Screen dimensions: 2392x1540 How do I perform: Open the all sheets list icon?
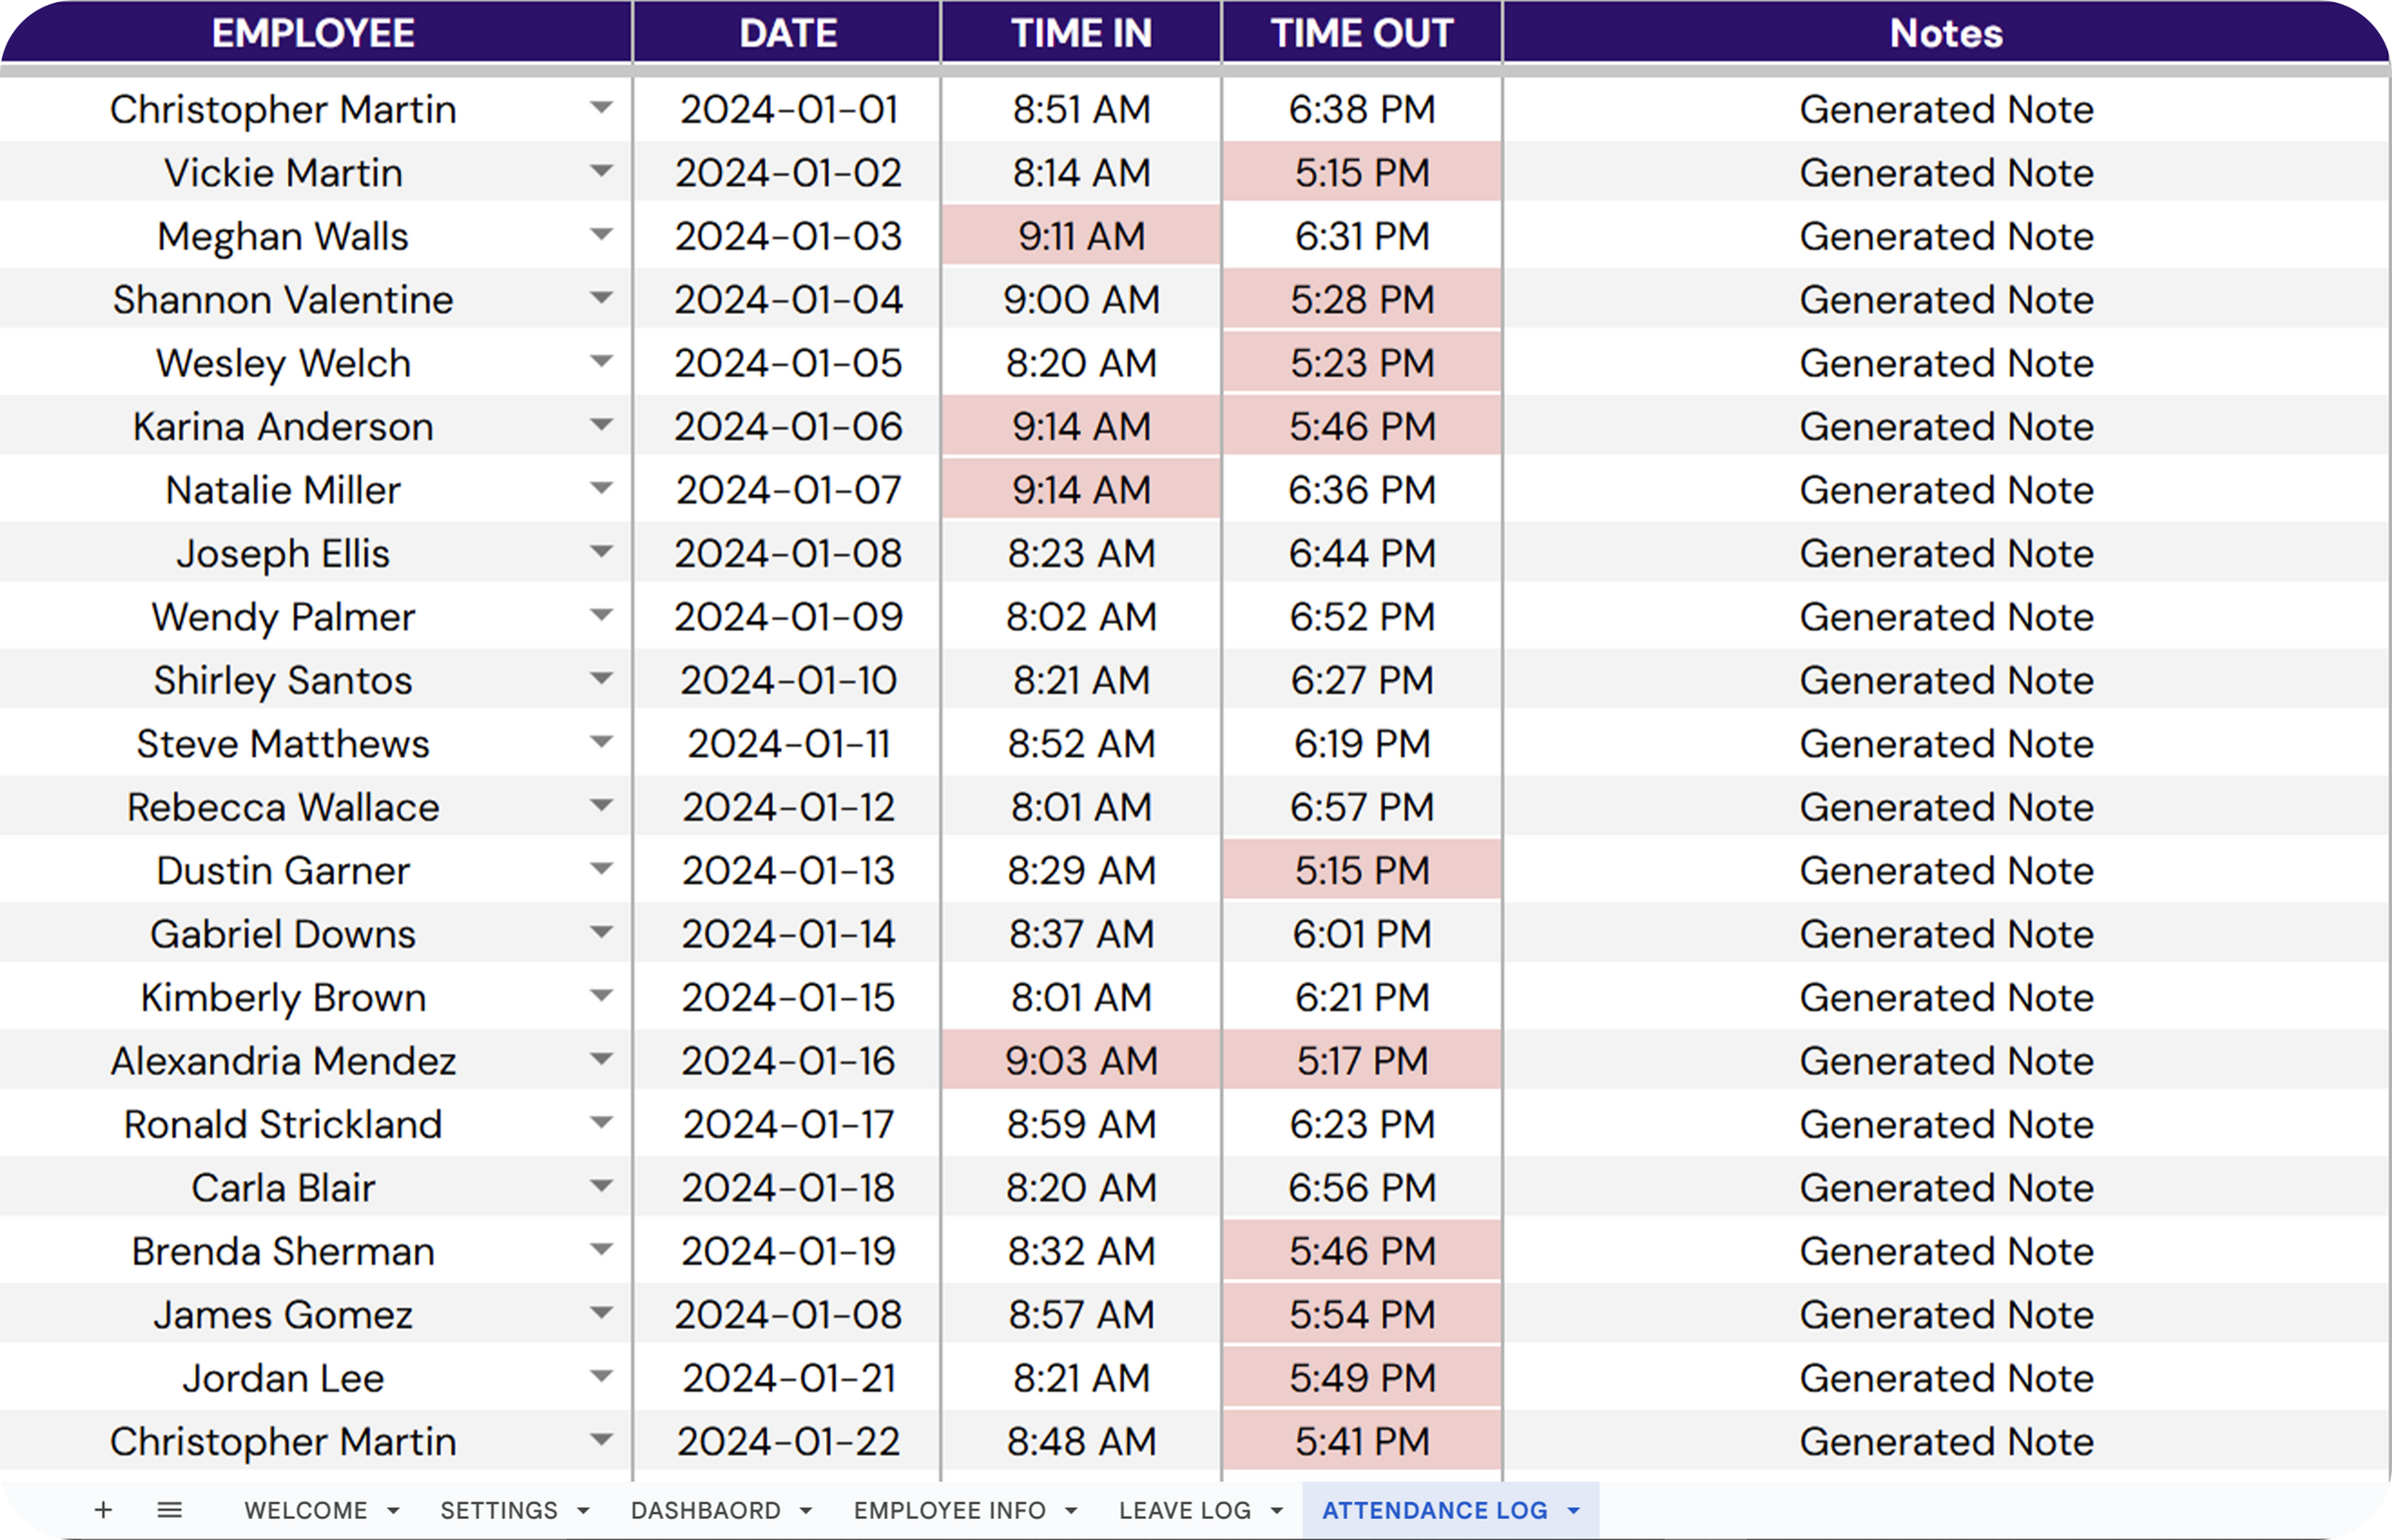tap(170, 1510)
